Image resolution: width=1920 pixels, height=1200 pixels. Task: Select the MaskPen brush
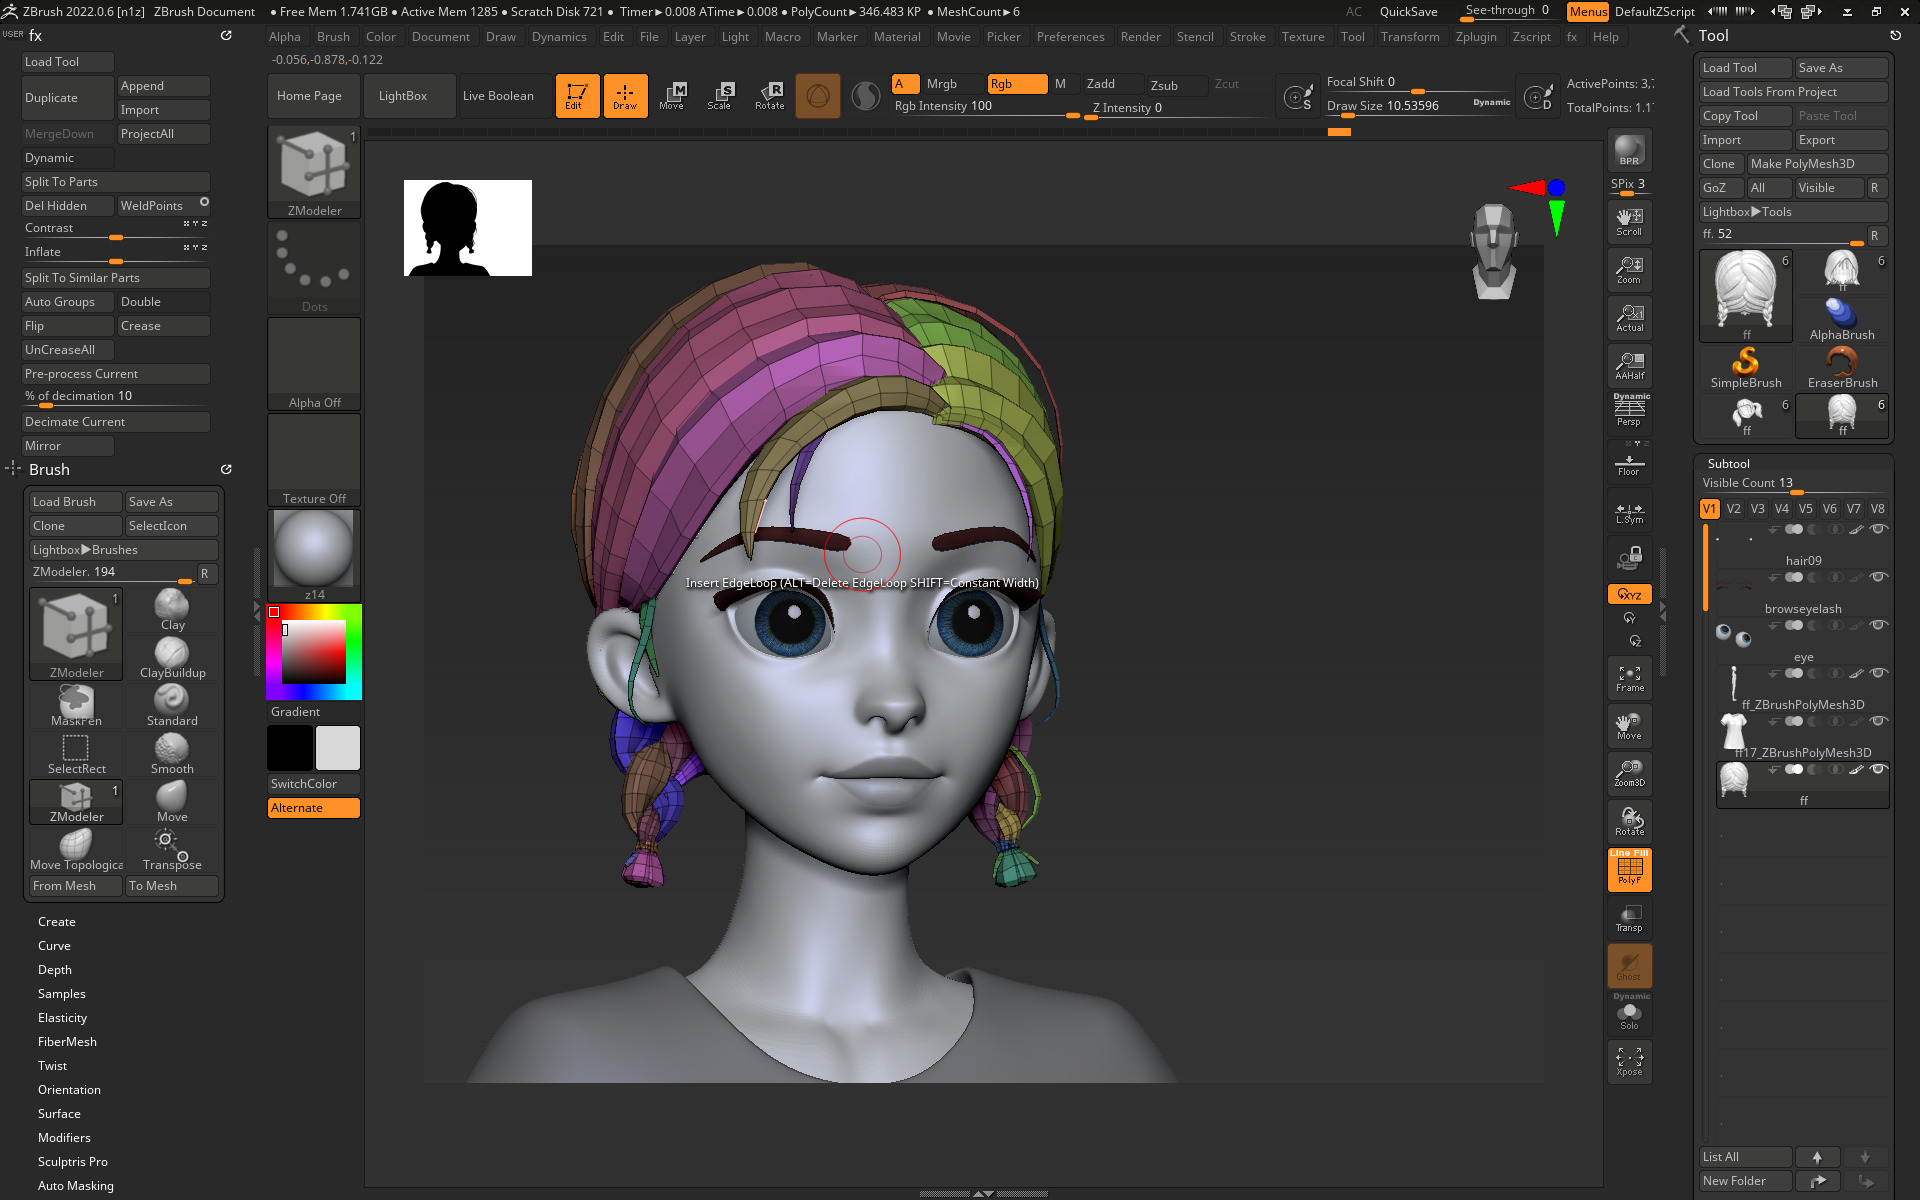click(x=76, y=706)
